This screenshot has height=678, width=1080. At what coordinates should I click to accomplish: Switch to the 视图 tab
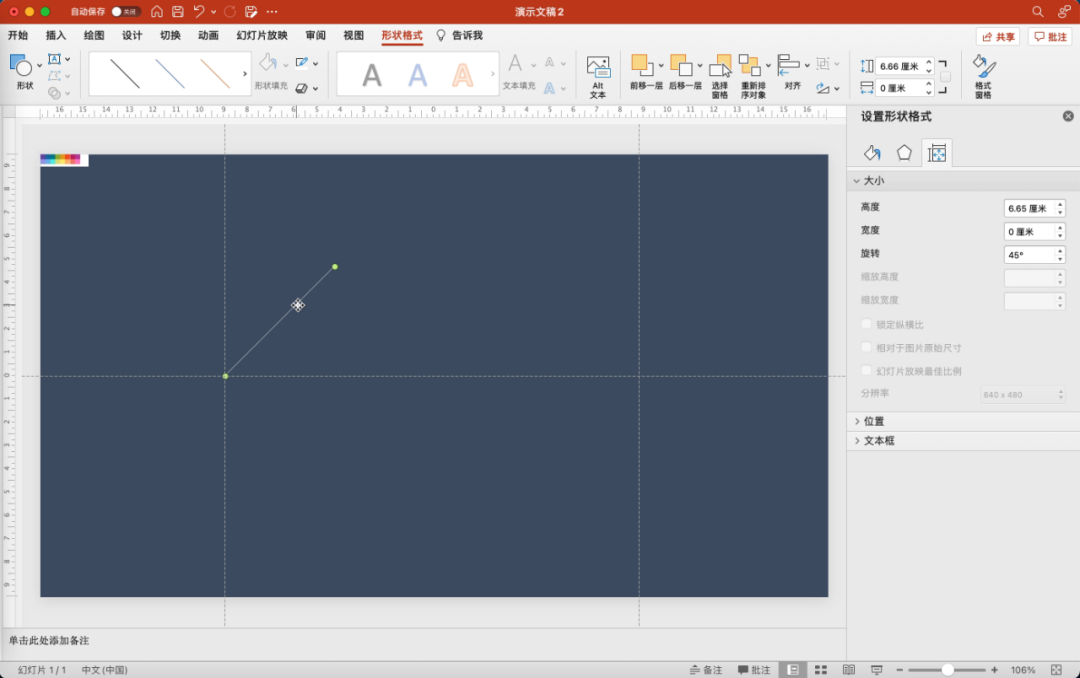pos(353,35)
